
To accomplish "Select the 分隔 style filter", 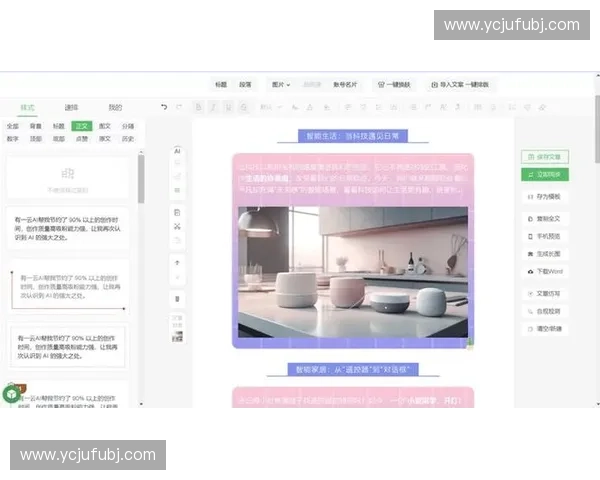I will pos(128,126).
